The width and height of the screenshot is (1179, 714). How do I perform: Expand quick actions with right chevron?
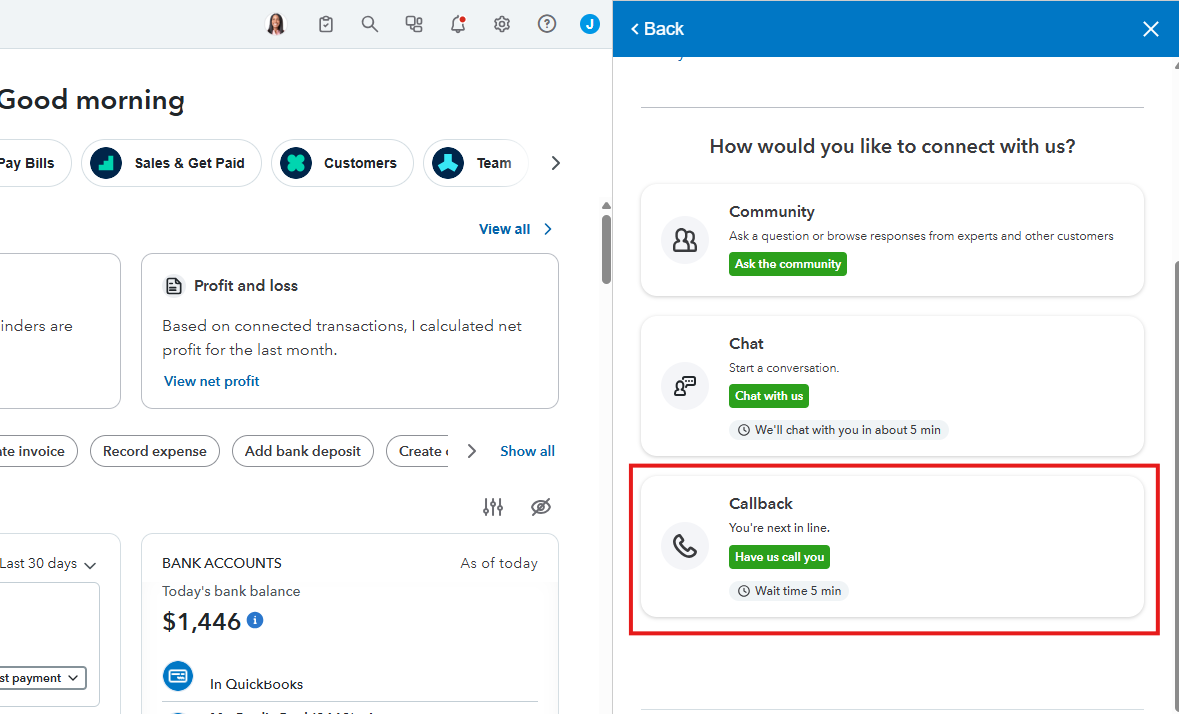tap(472, 451)
